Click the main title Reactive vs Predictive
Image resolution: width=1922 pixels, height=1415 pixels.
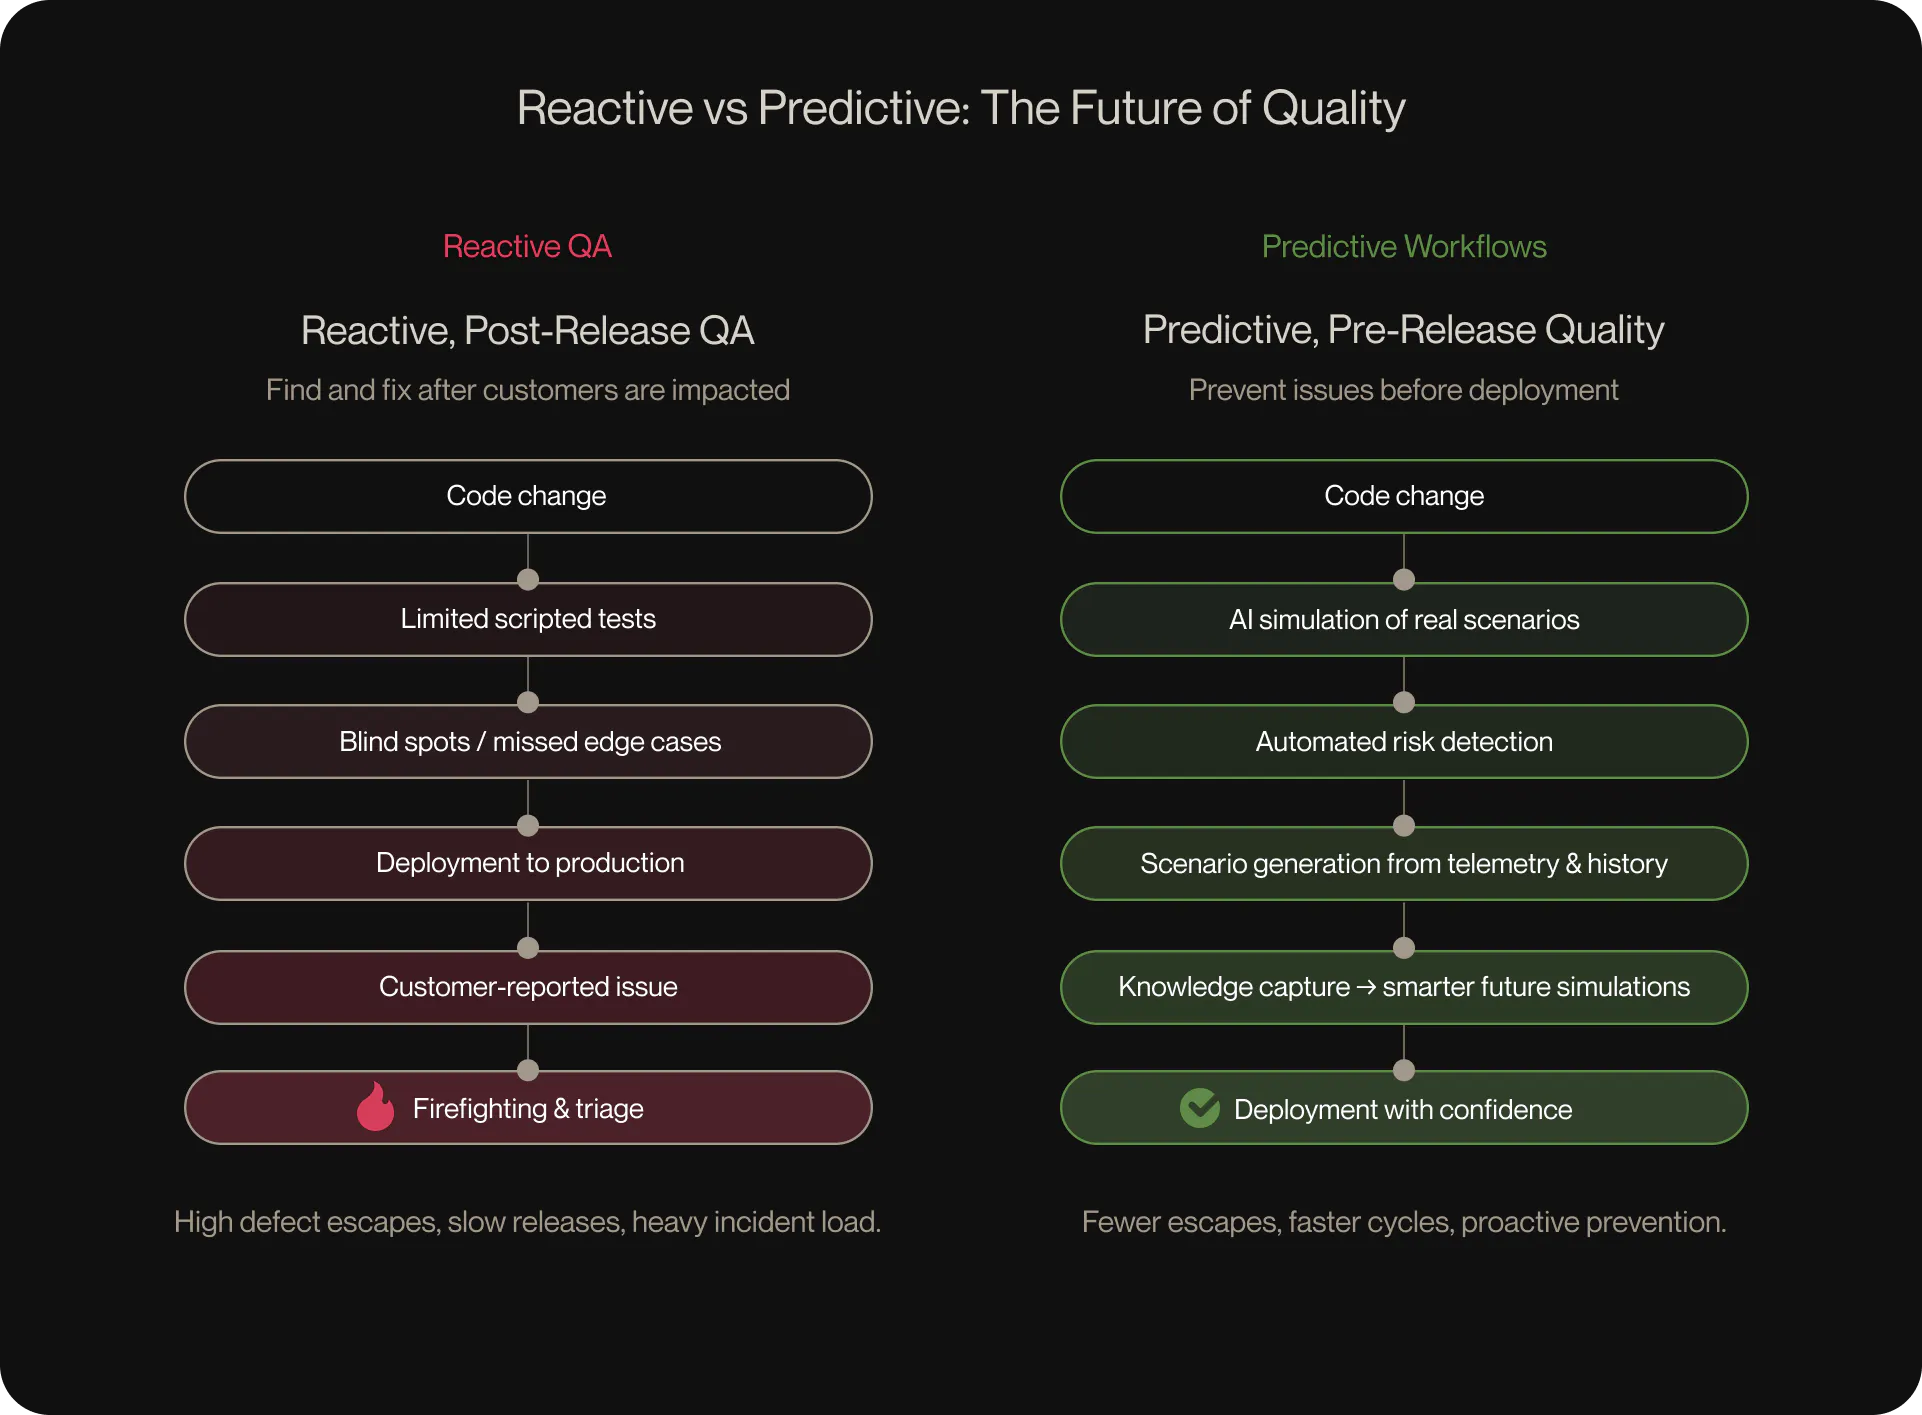click(960, 108)
